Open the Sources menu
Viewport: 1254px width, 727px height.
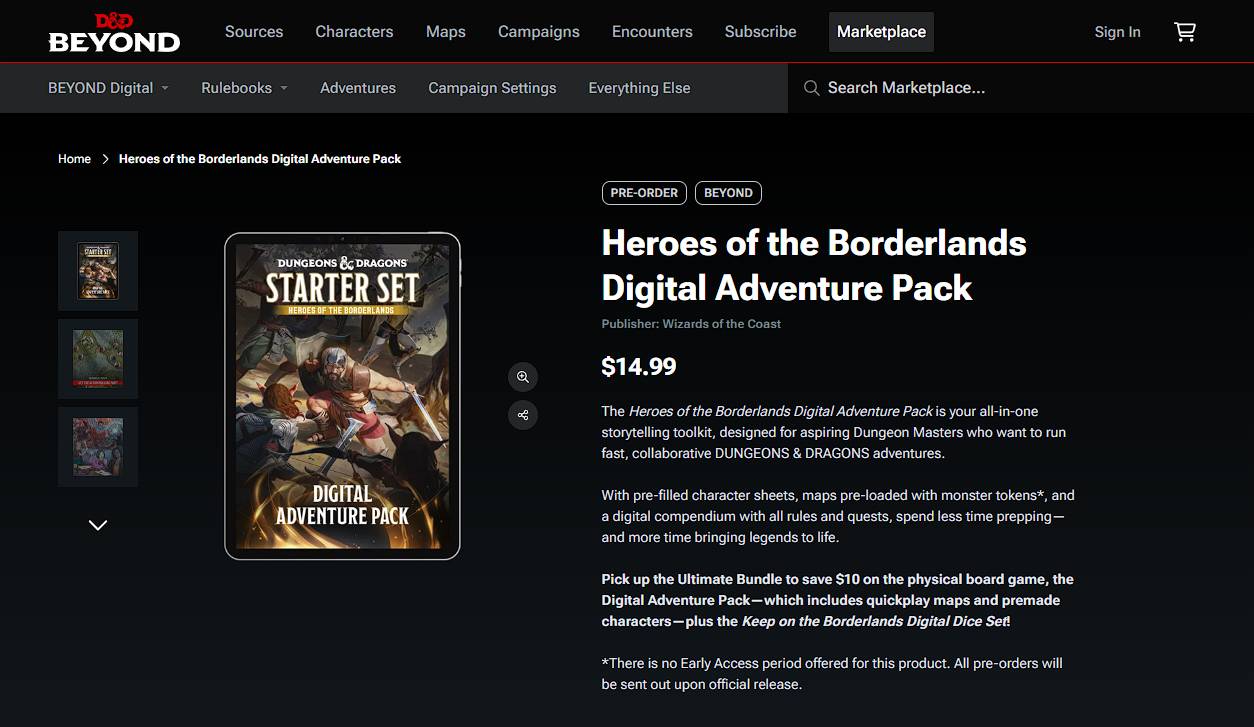(254, 32)
